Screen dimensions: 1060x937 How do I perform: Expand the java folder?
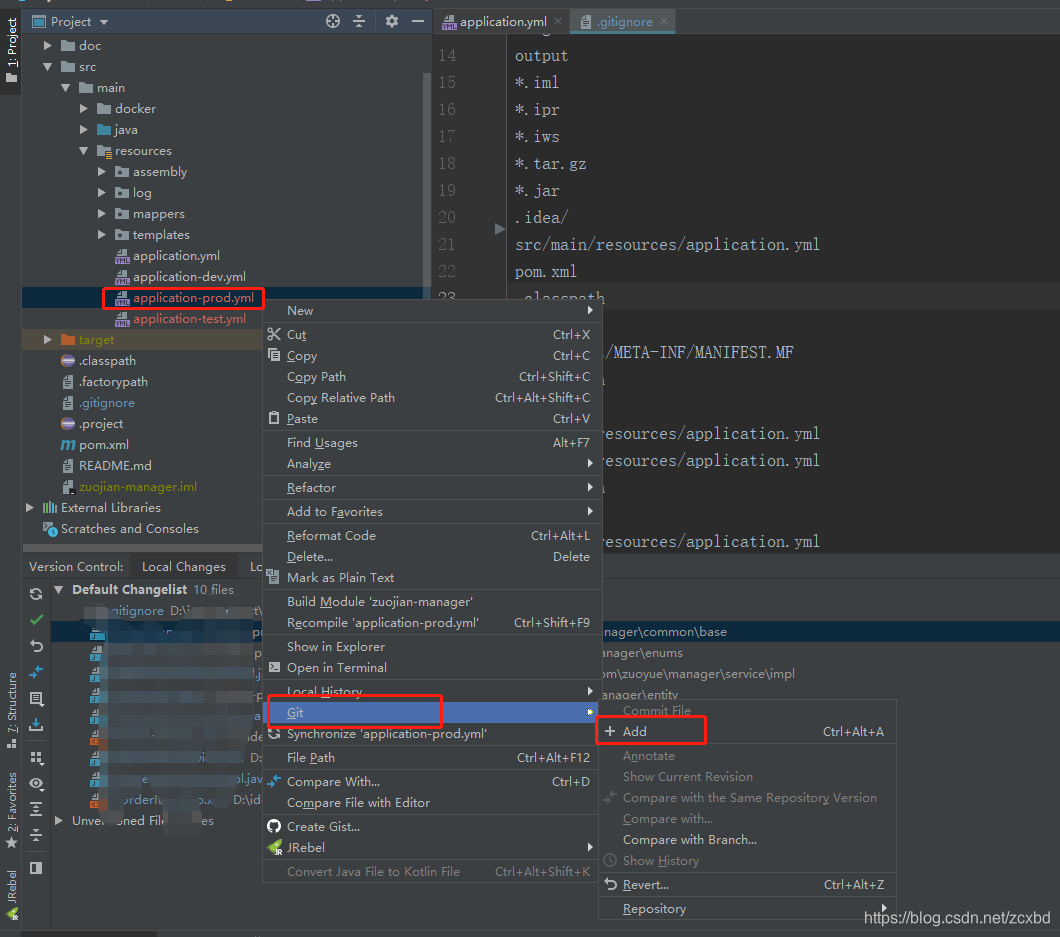[x=84, y=129]
